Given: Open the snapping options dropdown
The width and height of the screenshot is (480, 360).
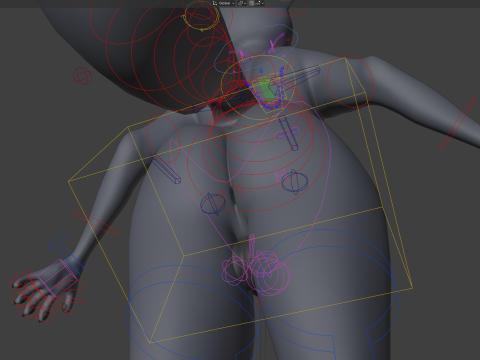Looking at the screenshot, I should coord(260,3).
